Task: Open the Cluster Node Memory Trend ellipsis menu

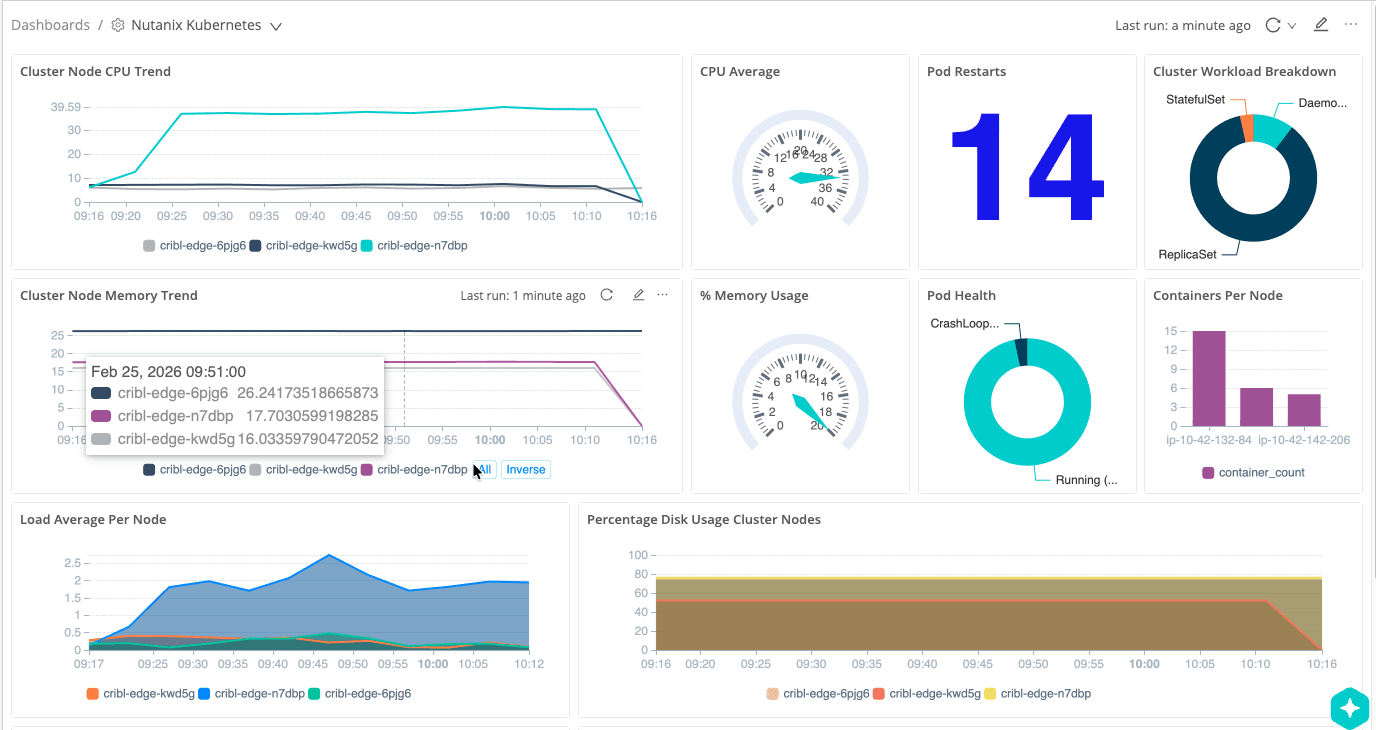Action: click(662, 294)
